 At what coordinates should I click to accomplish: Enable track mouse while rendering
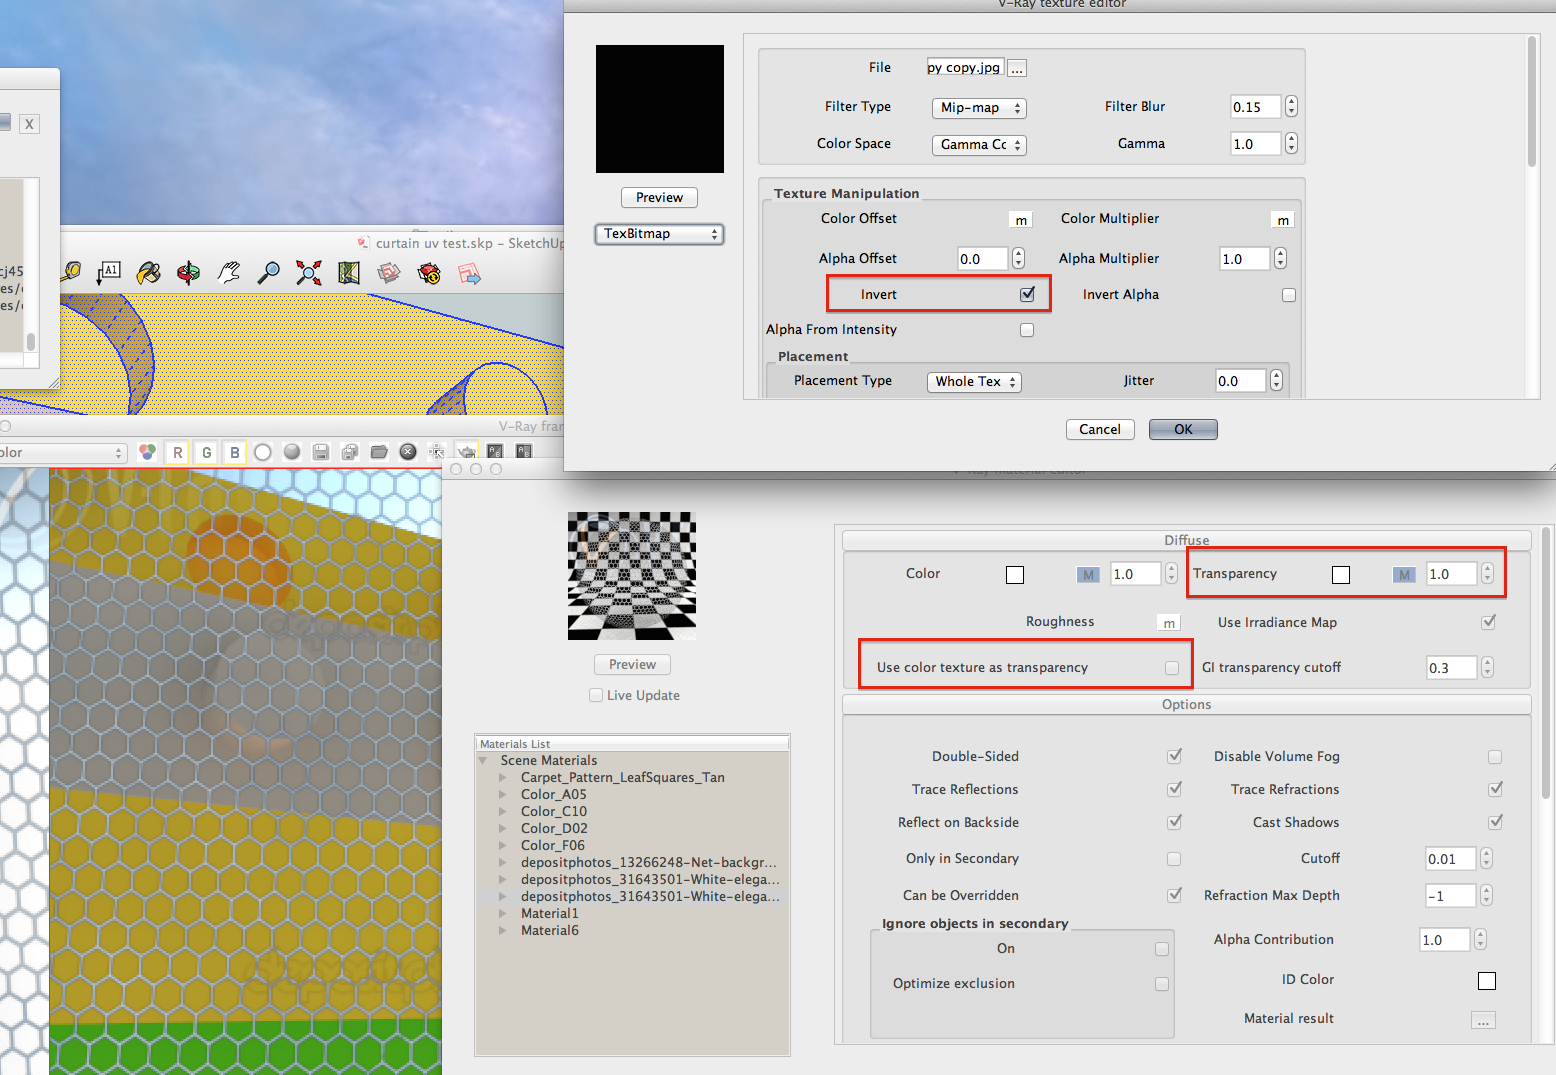[437, 452]
